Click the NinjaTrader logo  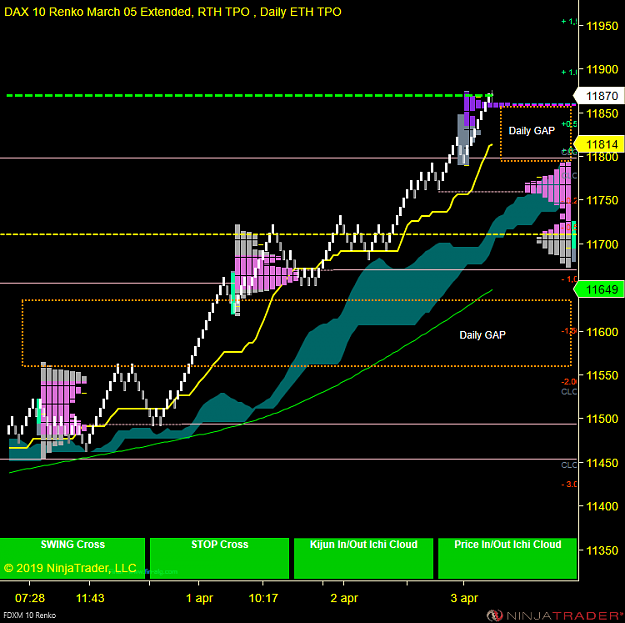click(555, 615)
